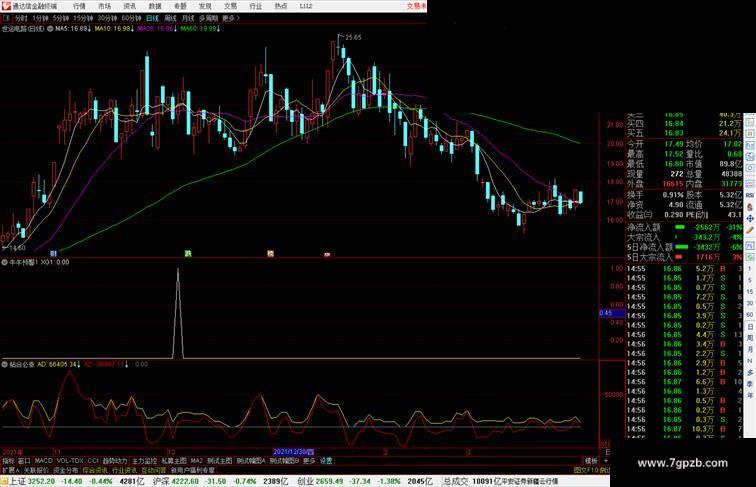
Task: Switch chart to 1分钟 period
Action: coord(40,18)
